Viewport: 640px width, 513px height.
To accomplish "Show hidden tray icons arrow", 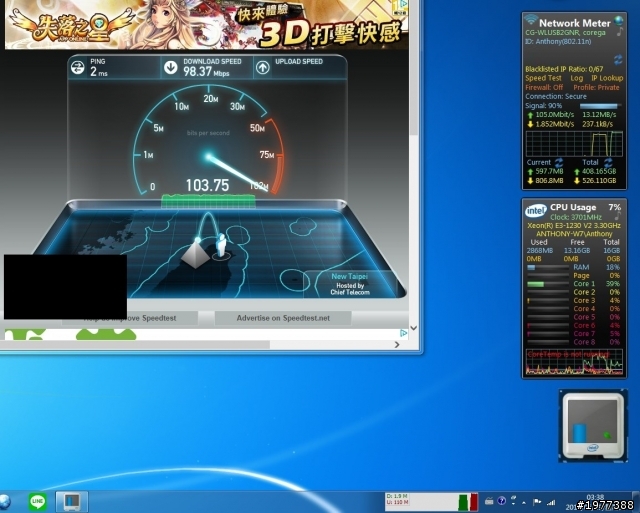I will pyautogui.click(x=524, y=502).
